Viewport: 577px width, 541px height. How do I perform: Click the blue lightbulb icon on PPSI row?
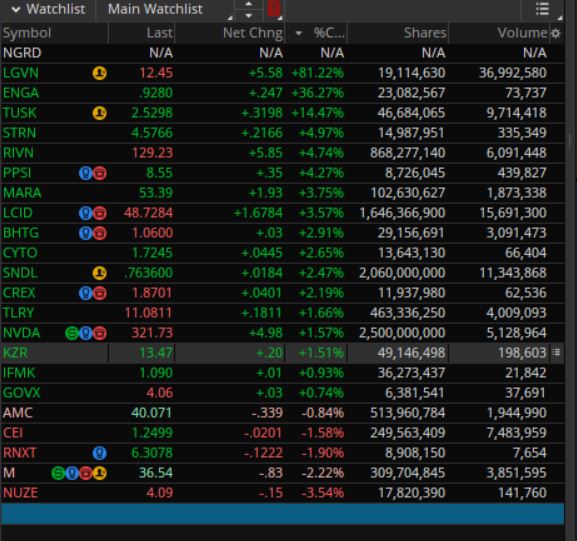tap(85, 173)
